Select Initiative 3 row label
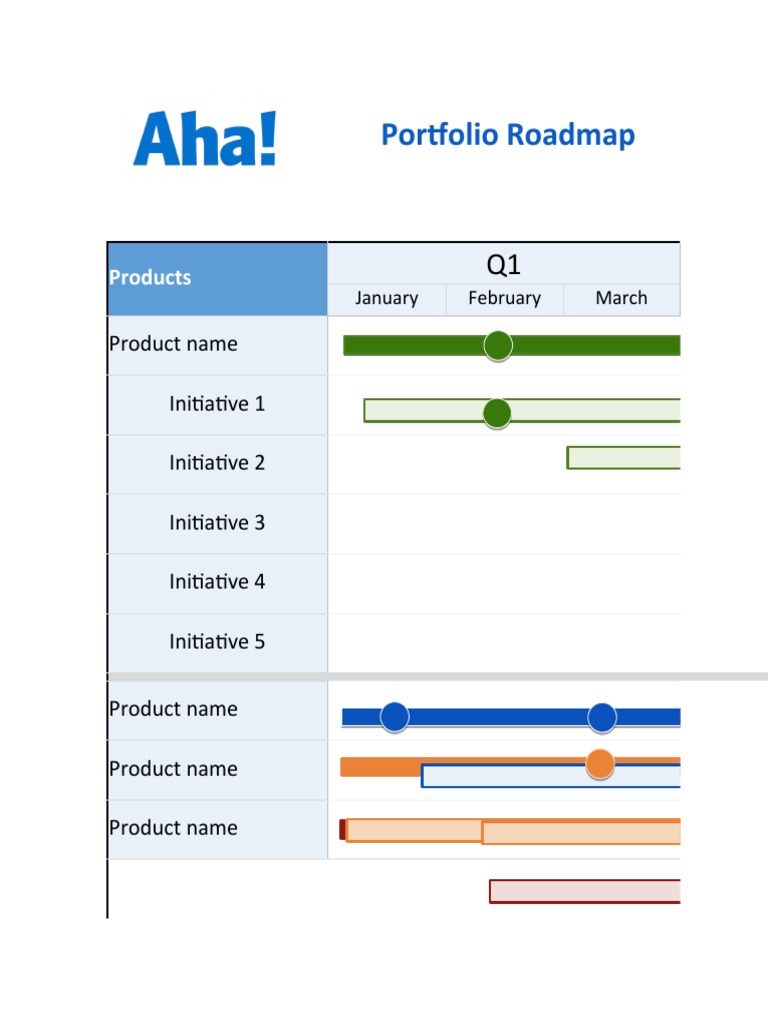The image size is (768, 1024). click(x=217, y=522)
